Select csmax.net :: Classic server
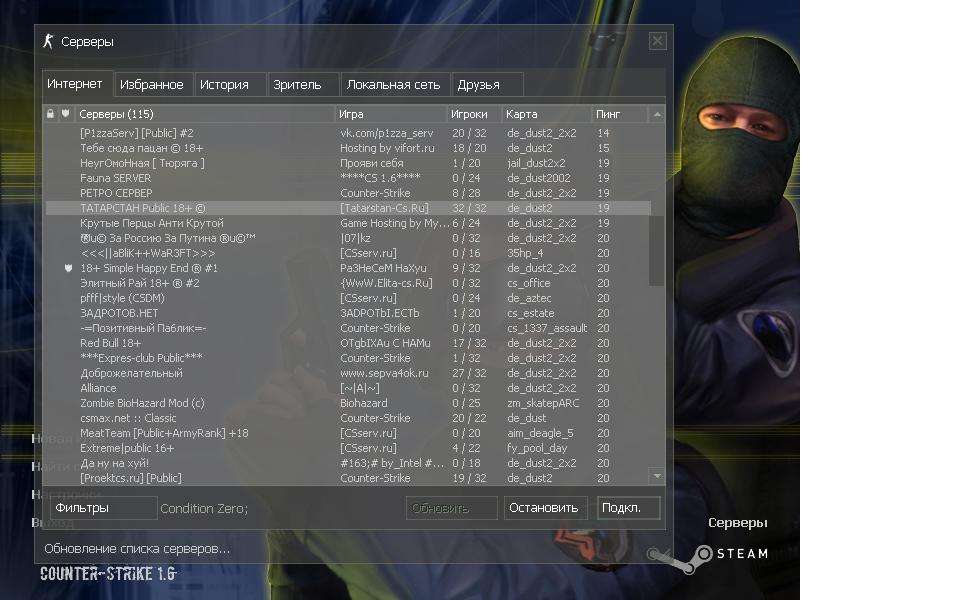The image size is (960, 600). 348,418
